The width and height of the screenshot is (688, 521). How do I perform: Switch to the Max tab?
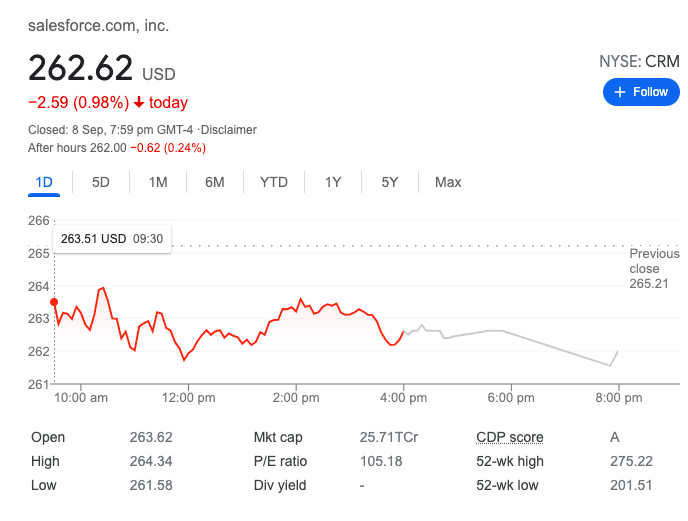pos(448,182)
